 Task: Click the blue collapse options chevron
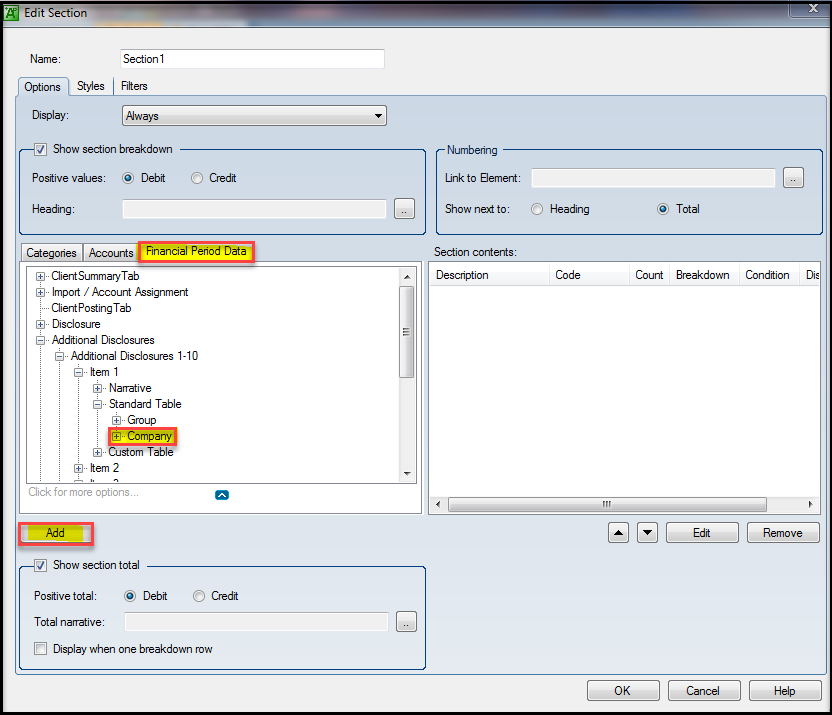pos(222,494)
